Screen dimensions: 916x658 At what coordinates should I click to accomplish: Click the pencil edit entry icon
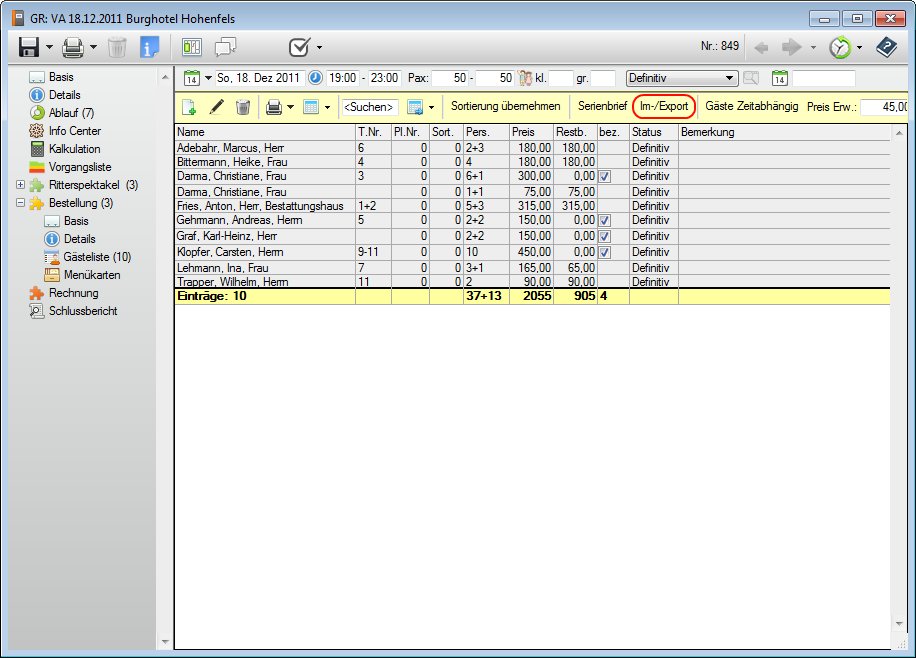[x=216, y=107]
